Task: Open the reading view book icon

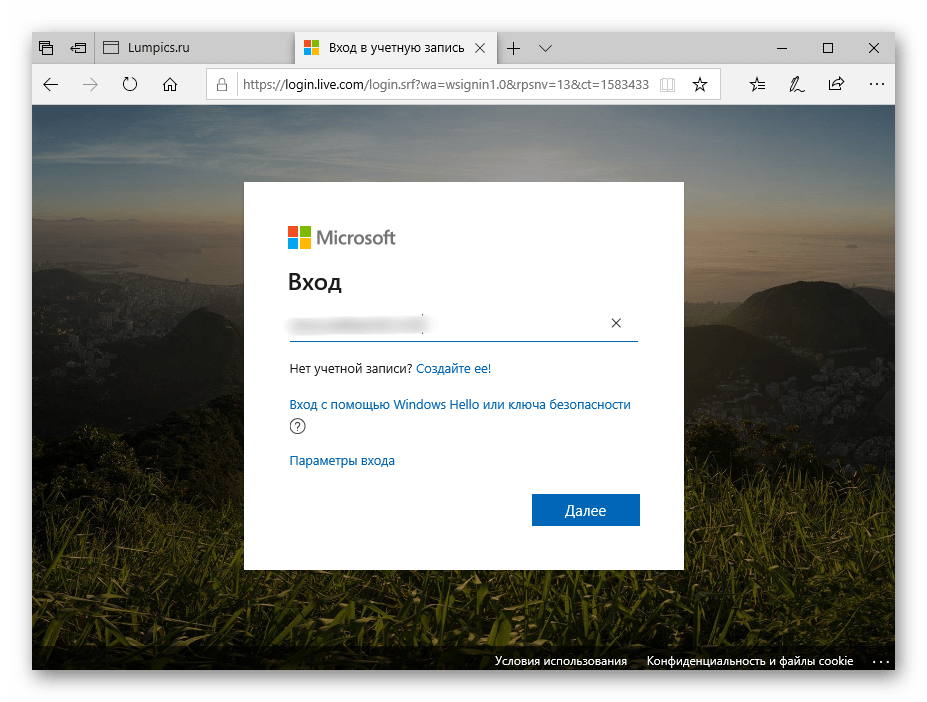Action: 667,85
